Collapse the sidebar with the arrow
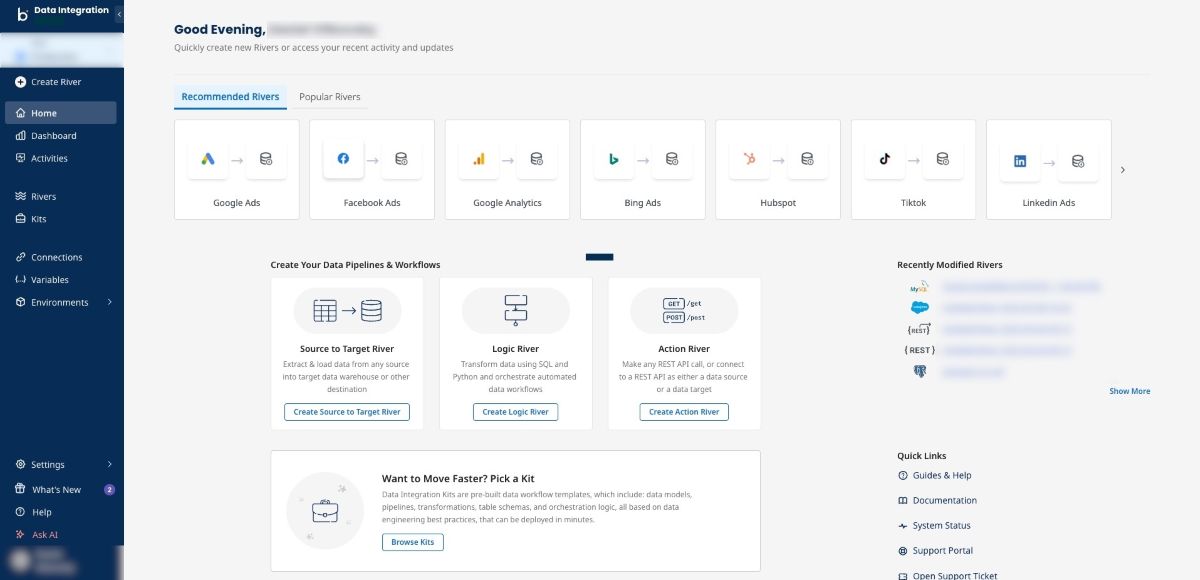The width and height of the screenshot is (1200, 580). pos(119,15)
